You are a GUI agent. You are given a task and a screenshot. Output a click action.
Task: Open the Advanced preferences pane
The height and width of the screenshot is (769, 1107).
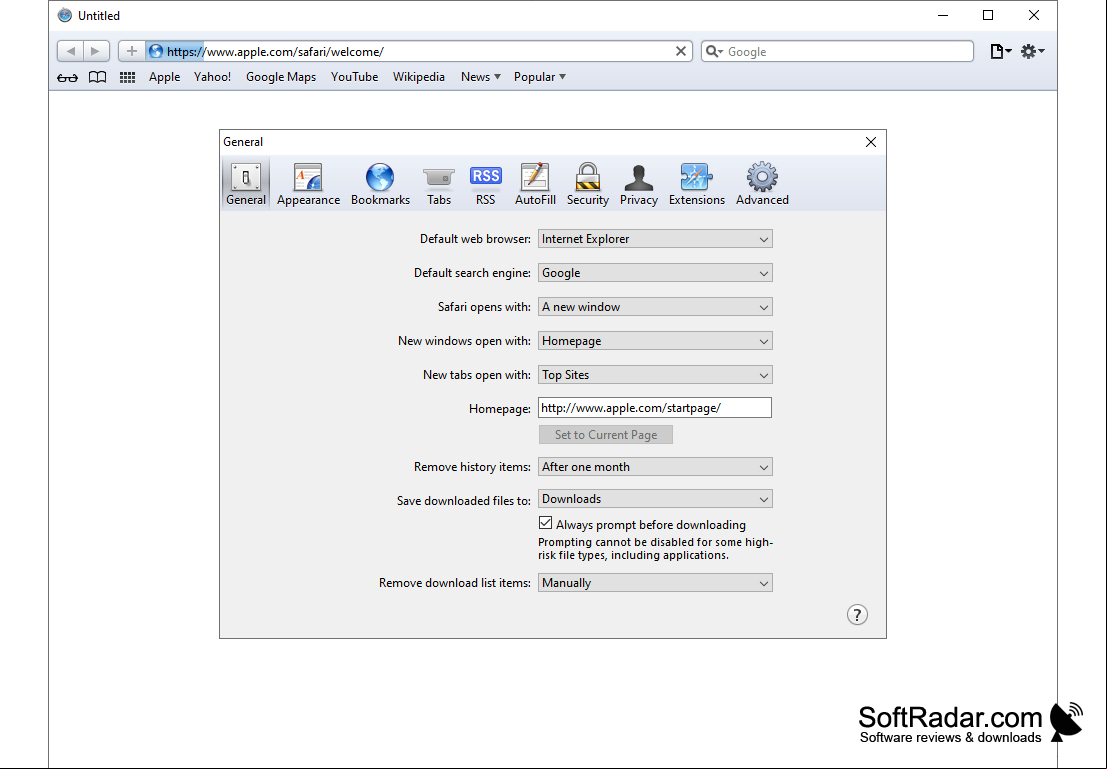762,184
